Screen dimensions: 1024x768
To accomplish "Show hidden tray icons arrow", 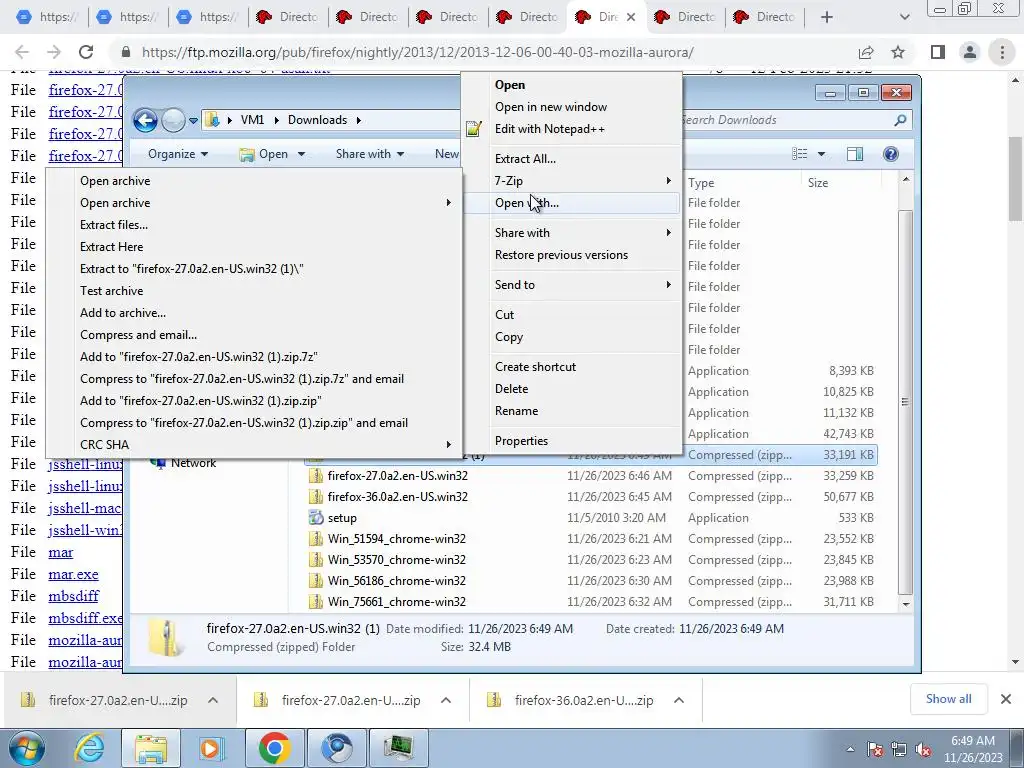I will [x=850, y=750].
